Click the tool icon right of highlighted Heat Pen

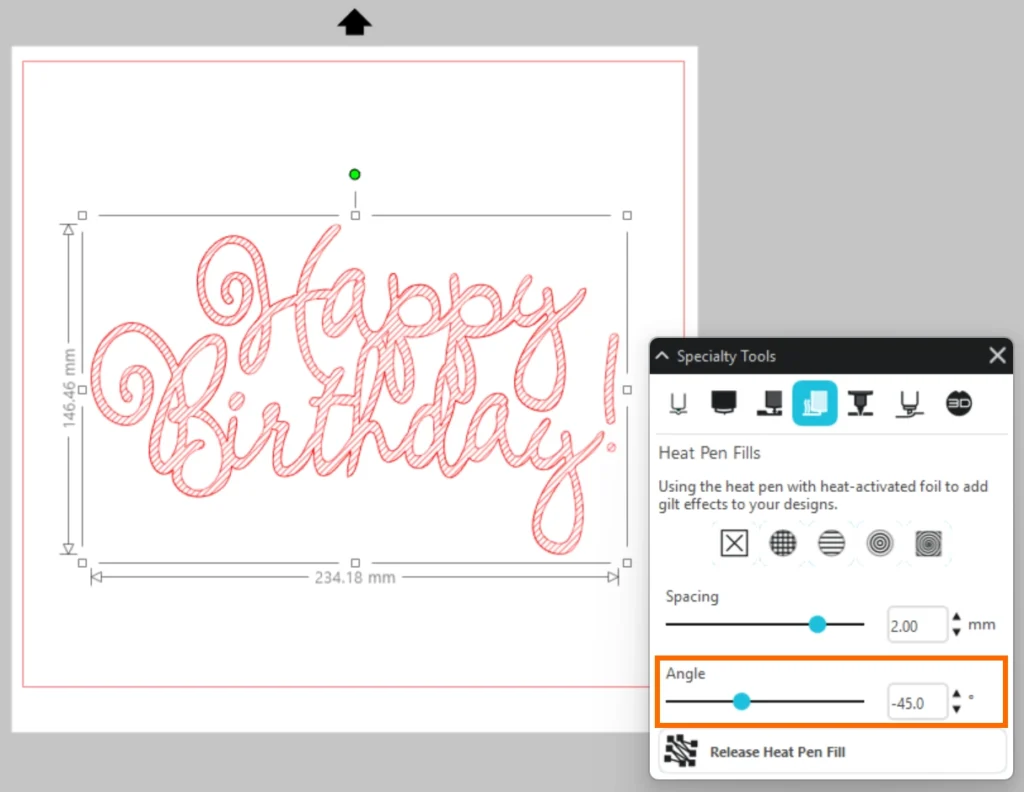point(861,403)
